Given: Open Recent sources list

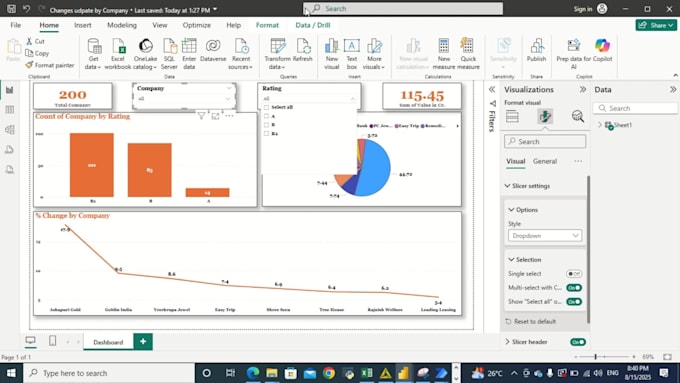Looking at the screenshot, I should coord(241,54).
